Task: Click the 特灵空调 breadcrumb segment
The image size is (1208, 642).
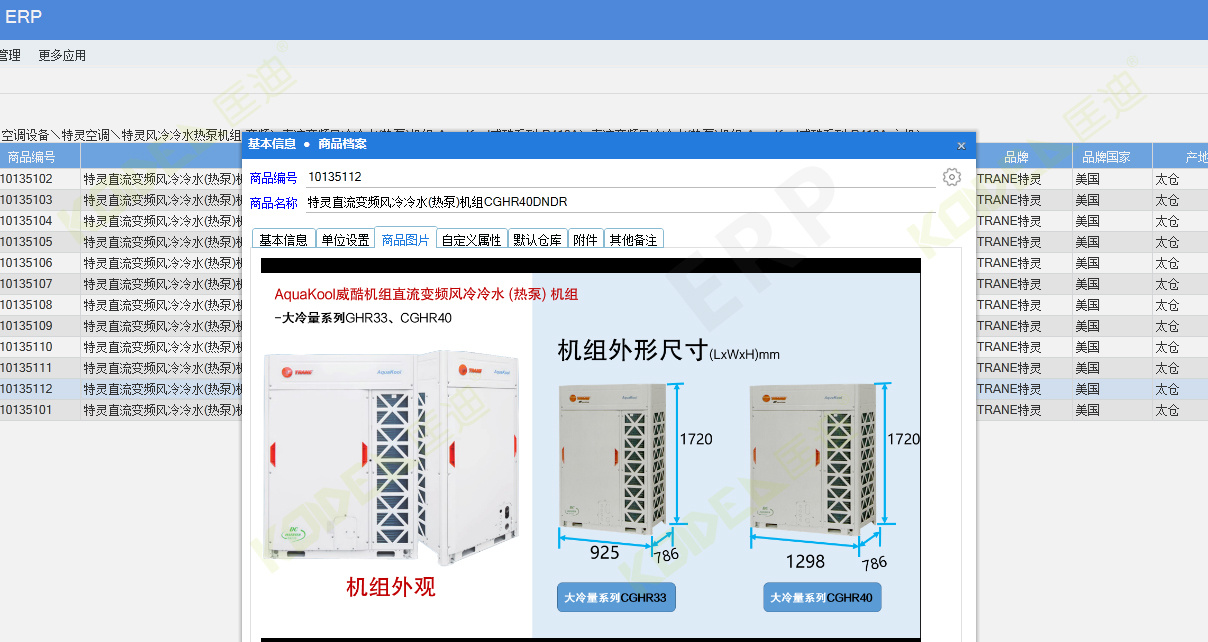Action: (86, 135)
